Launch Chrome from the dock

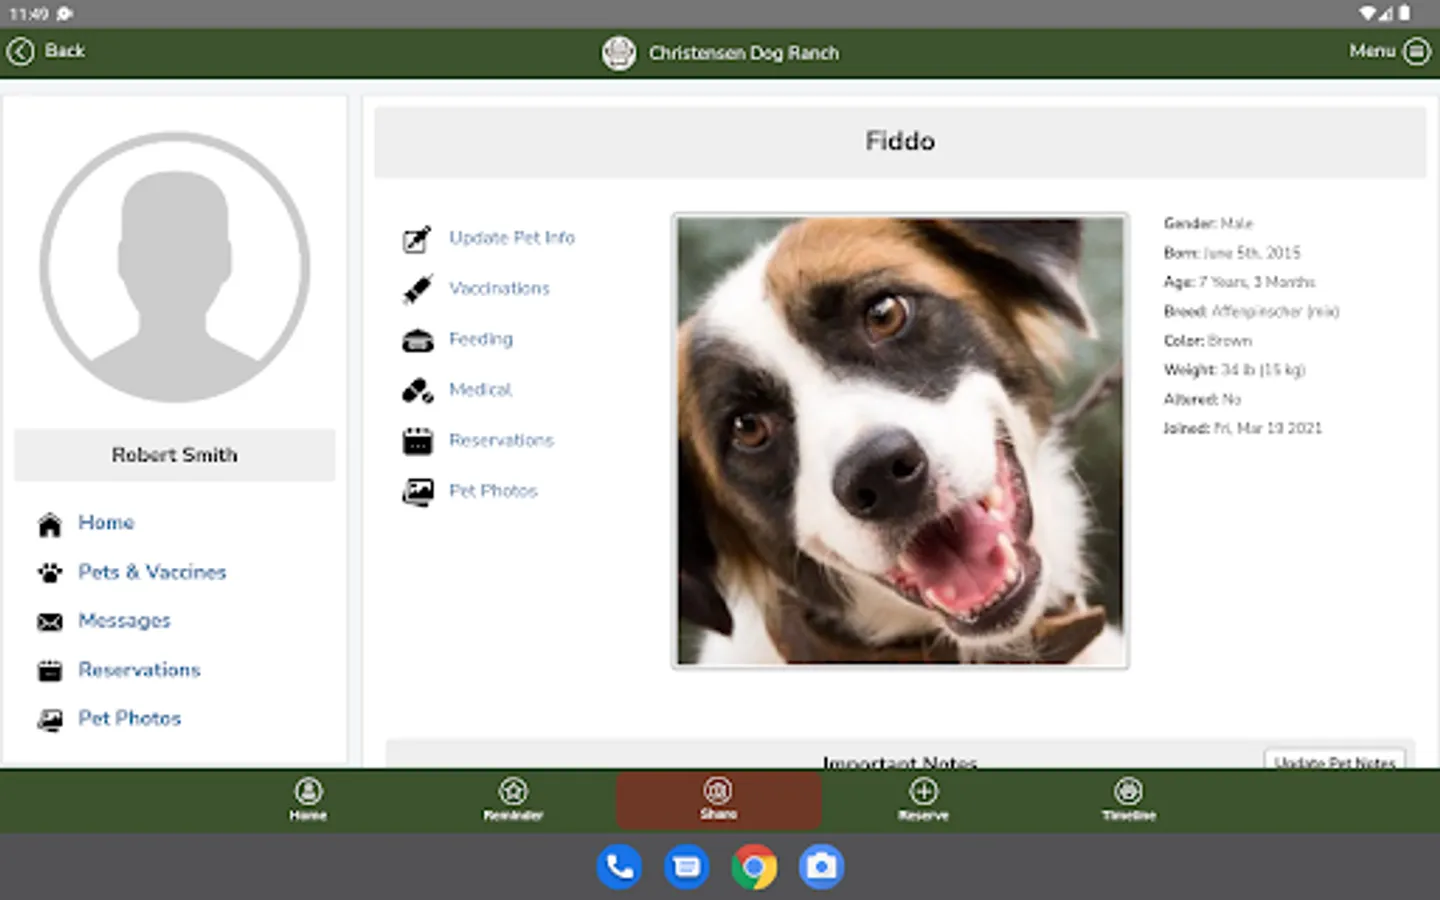tap(754, 867)
